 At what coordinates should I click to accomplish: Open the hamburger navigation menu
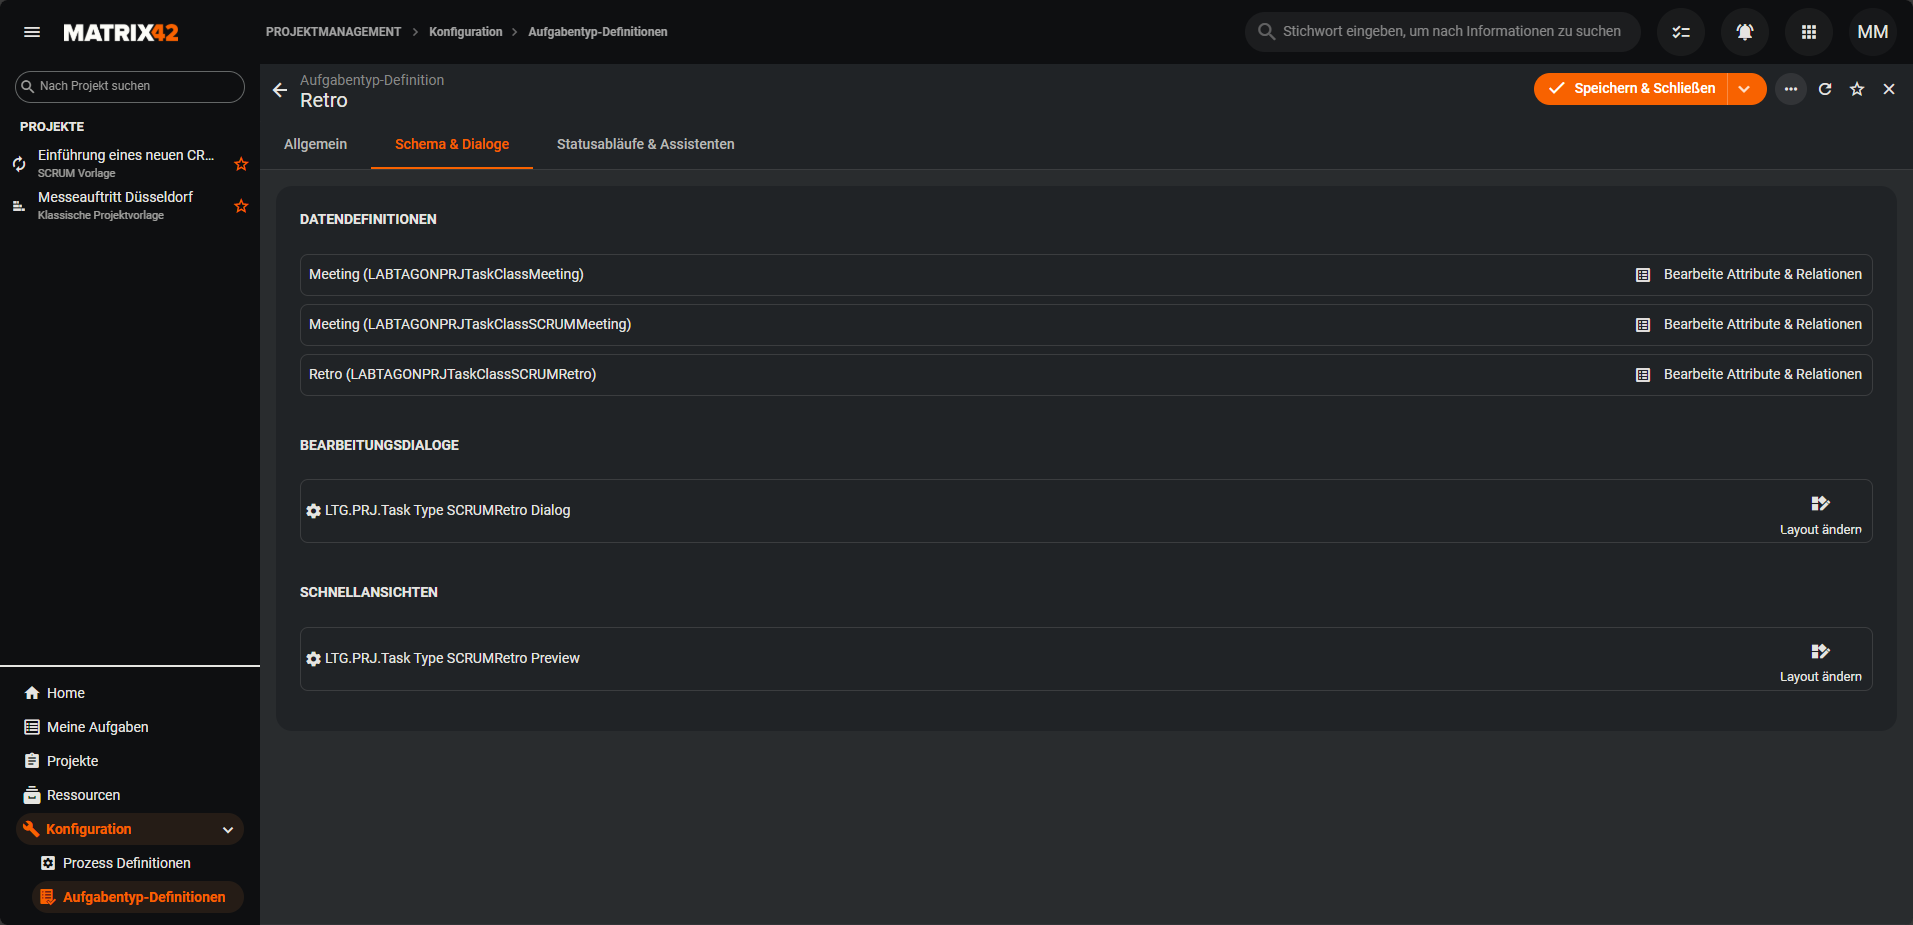pos(32,32)
